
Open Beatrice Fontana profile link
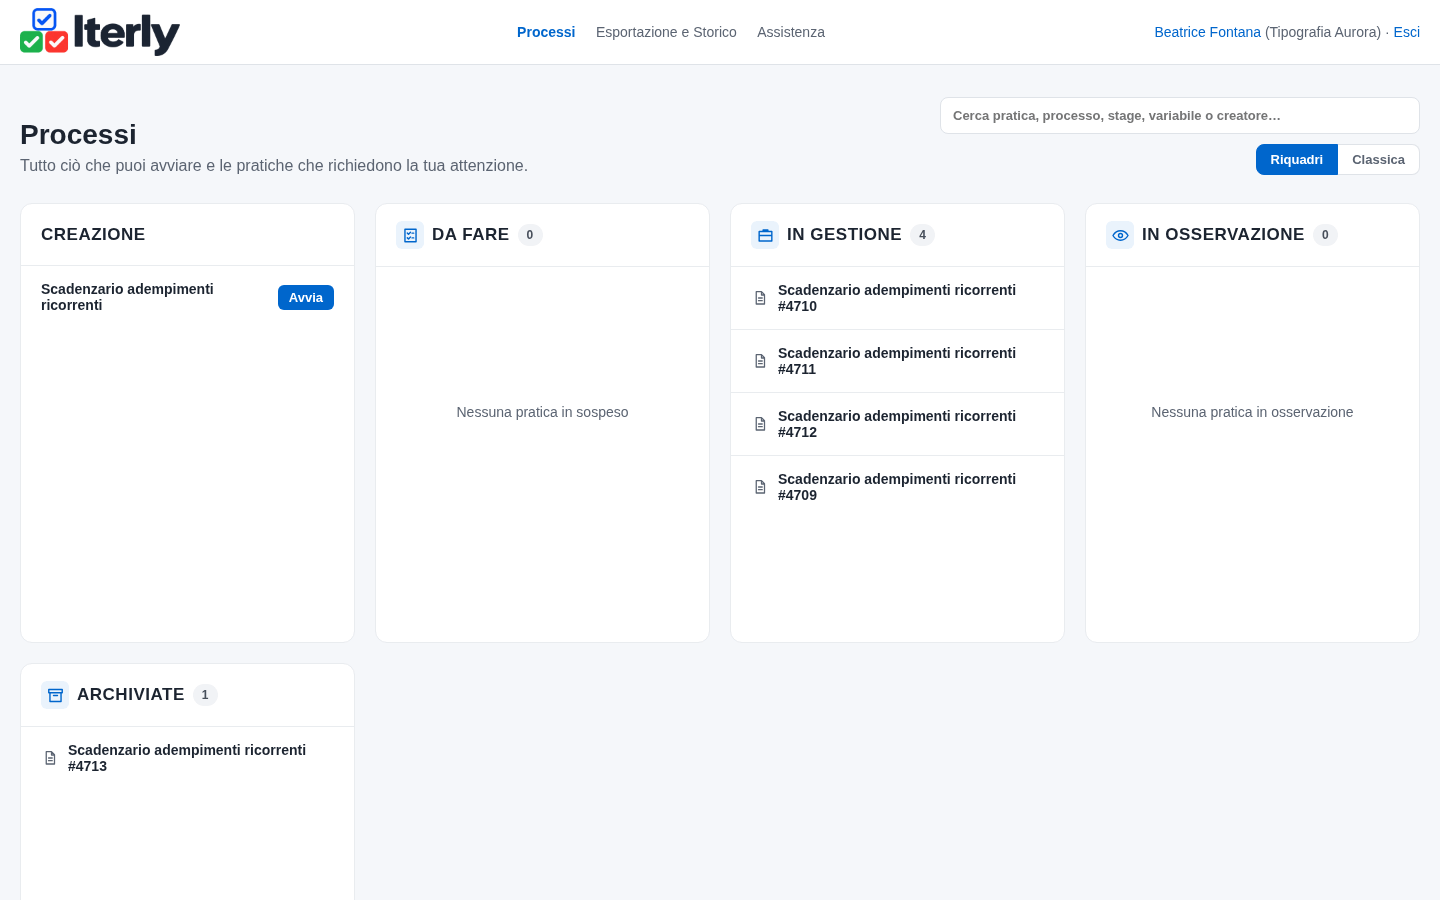[x=1207, y=32]
